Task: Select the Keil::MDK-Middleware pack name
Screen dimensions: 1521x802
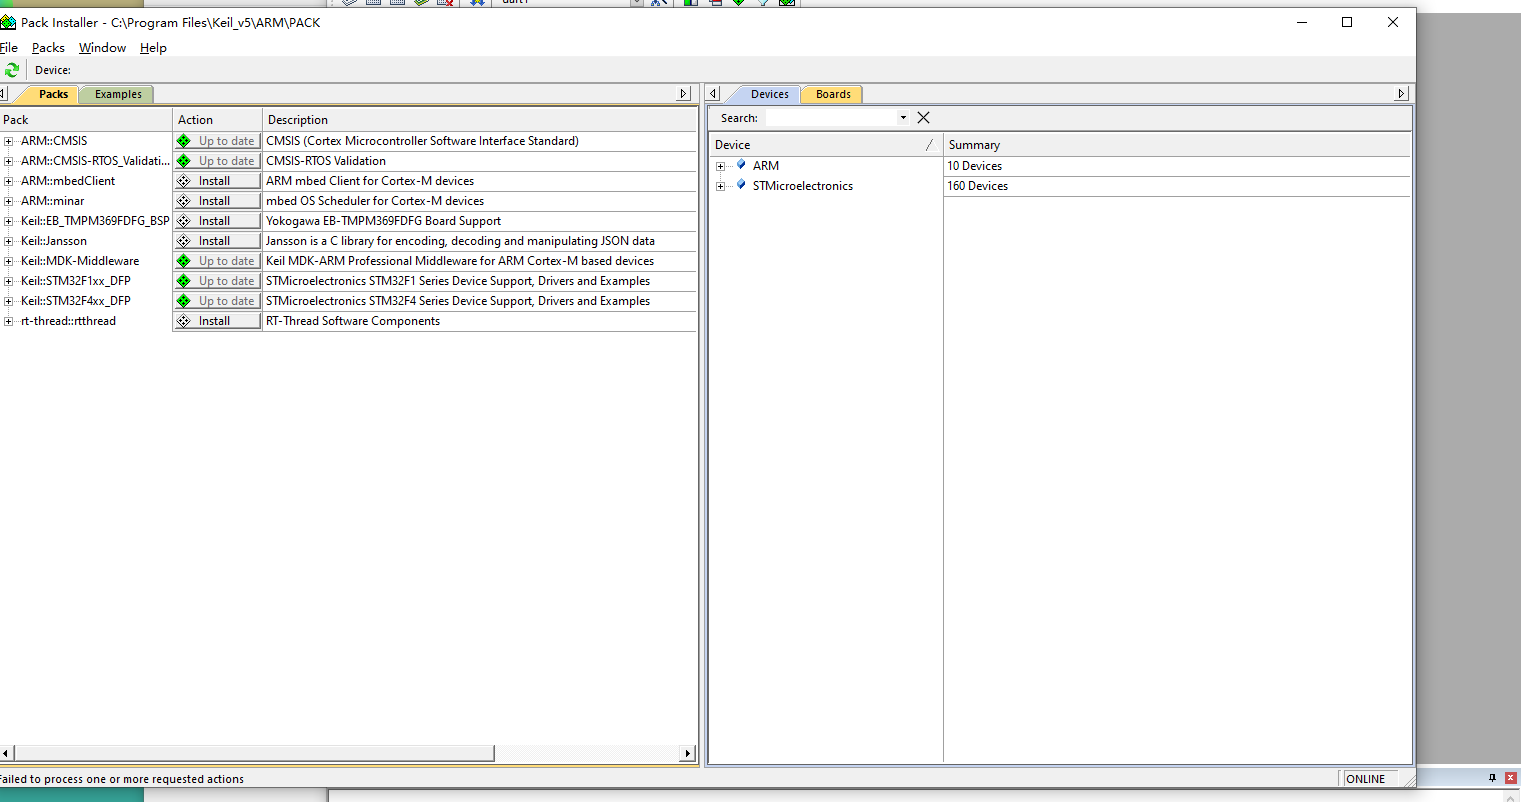Action: pos(80,261)
